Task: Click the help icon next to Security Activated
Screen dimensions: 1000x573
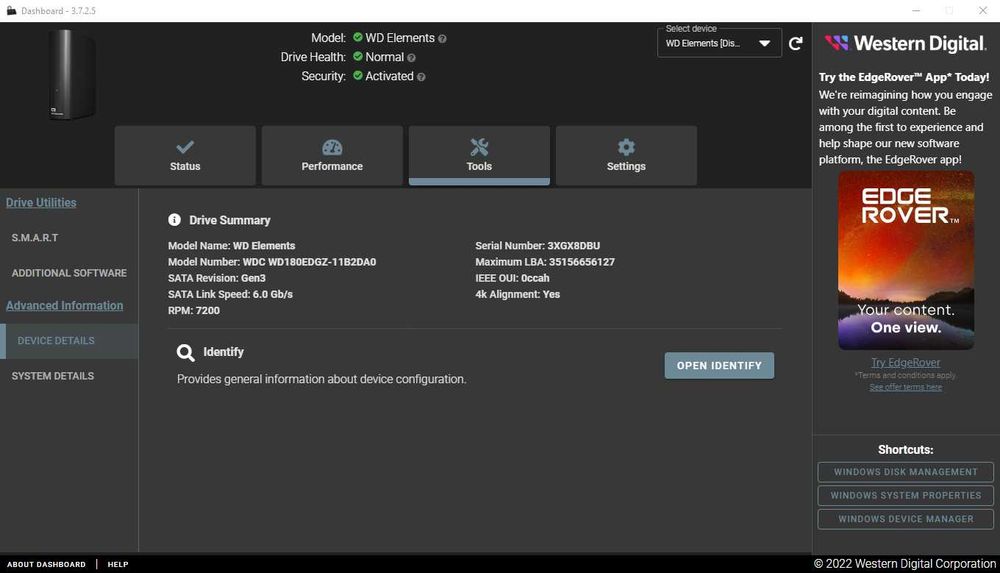Action: (x=421, y=77)
